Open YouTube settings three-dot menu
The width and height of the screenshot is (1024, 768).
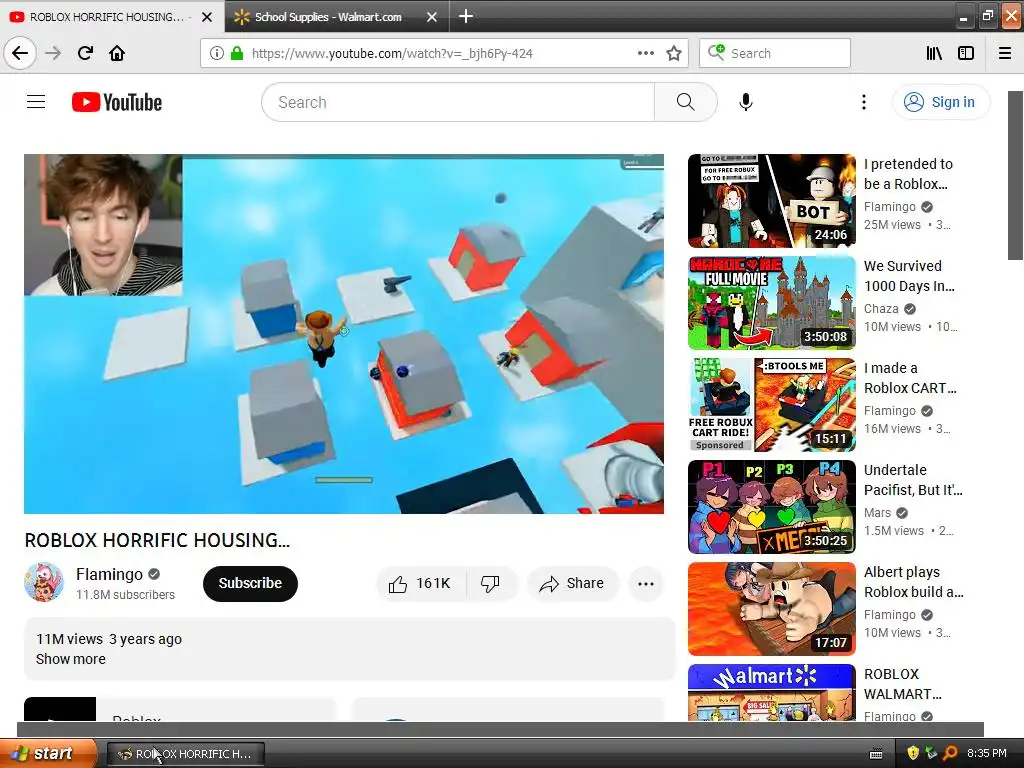click(x=863, y=102)
